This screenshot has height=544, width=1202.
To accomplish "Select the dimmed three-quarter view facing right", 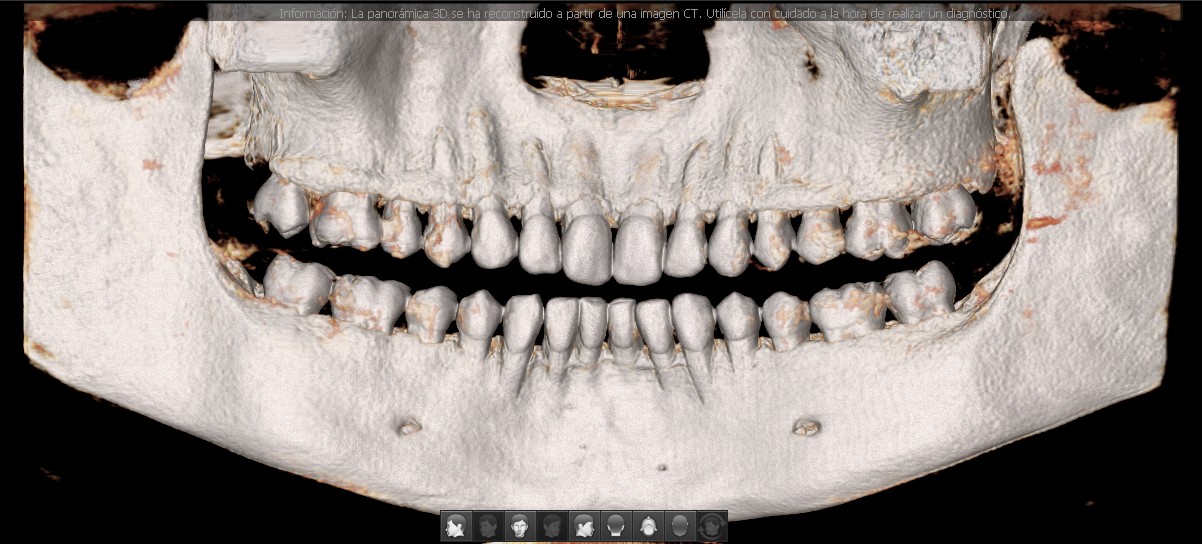I will point(552,526).
